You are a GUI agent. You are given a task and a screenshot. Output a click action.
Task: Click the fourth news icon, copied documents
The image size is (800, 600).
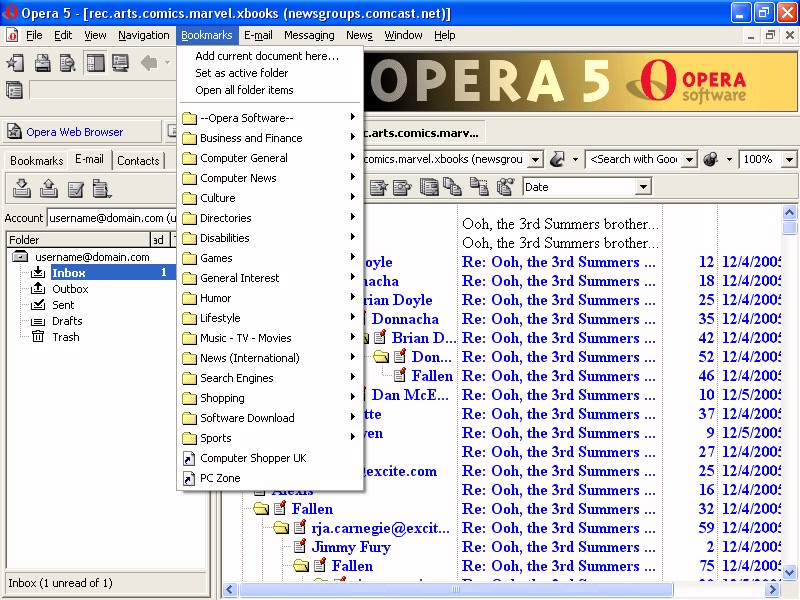tap(452, 187)
